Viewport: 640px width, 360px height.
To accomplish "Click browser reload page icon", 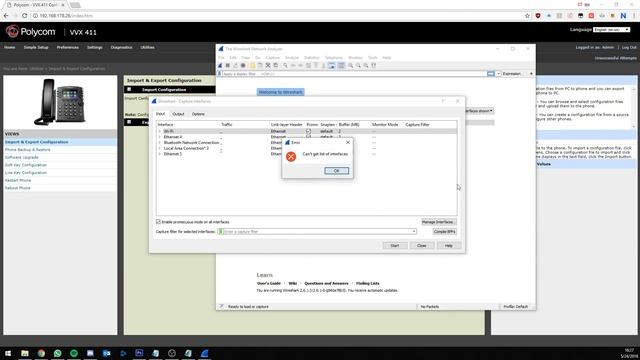I will tap(24, 16).
